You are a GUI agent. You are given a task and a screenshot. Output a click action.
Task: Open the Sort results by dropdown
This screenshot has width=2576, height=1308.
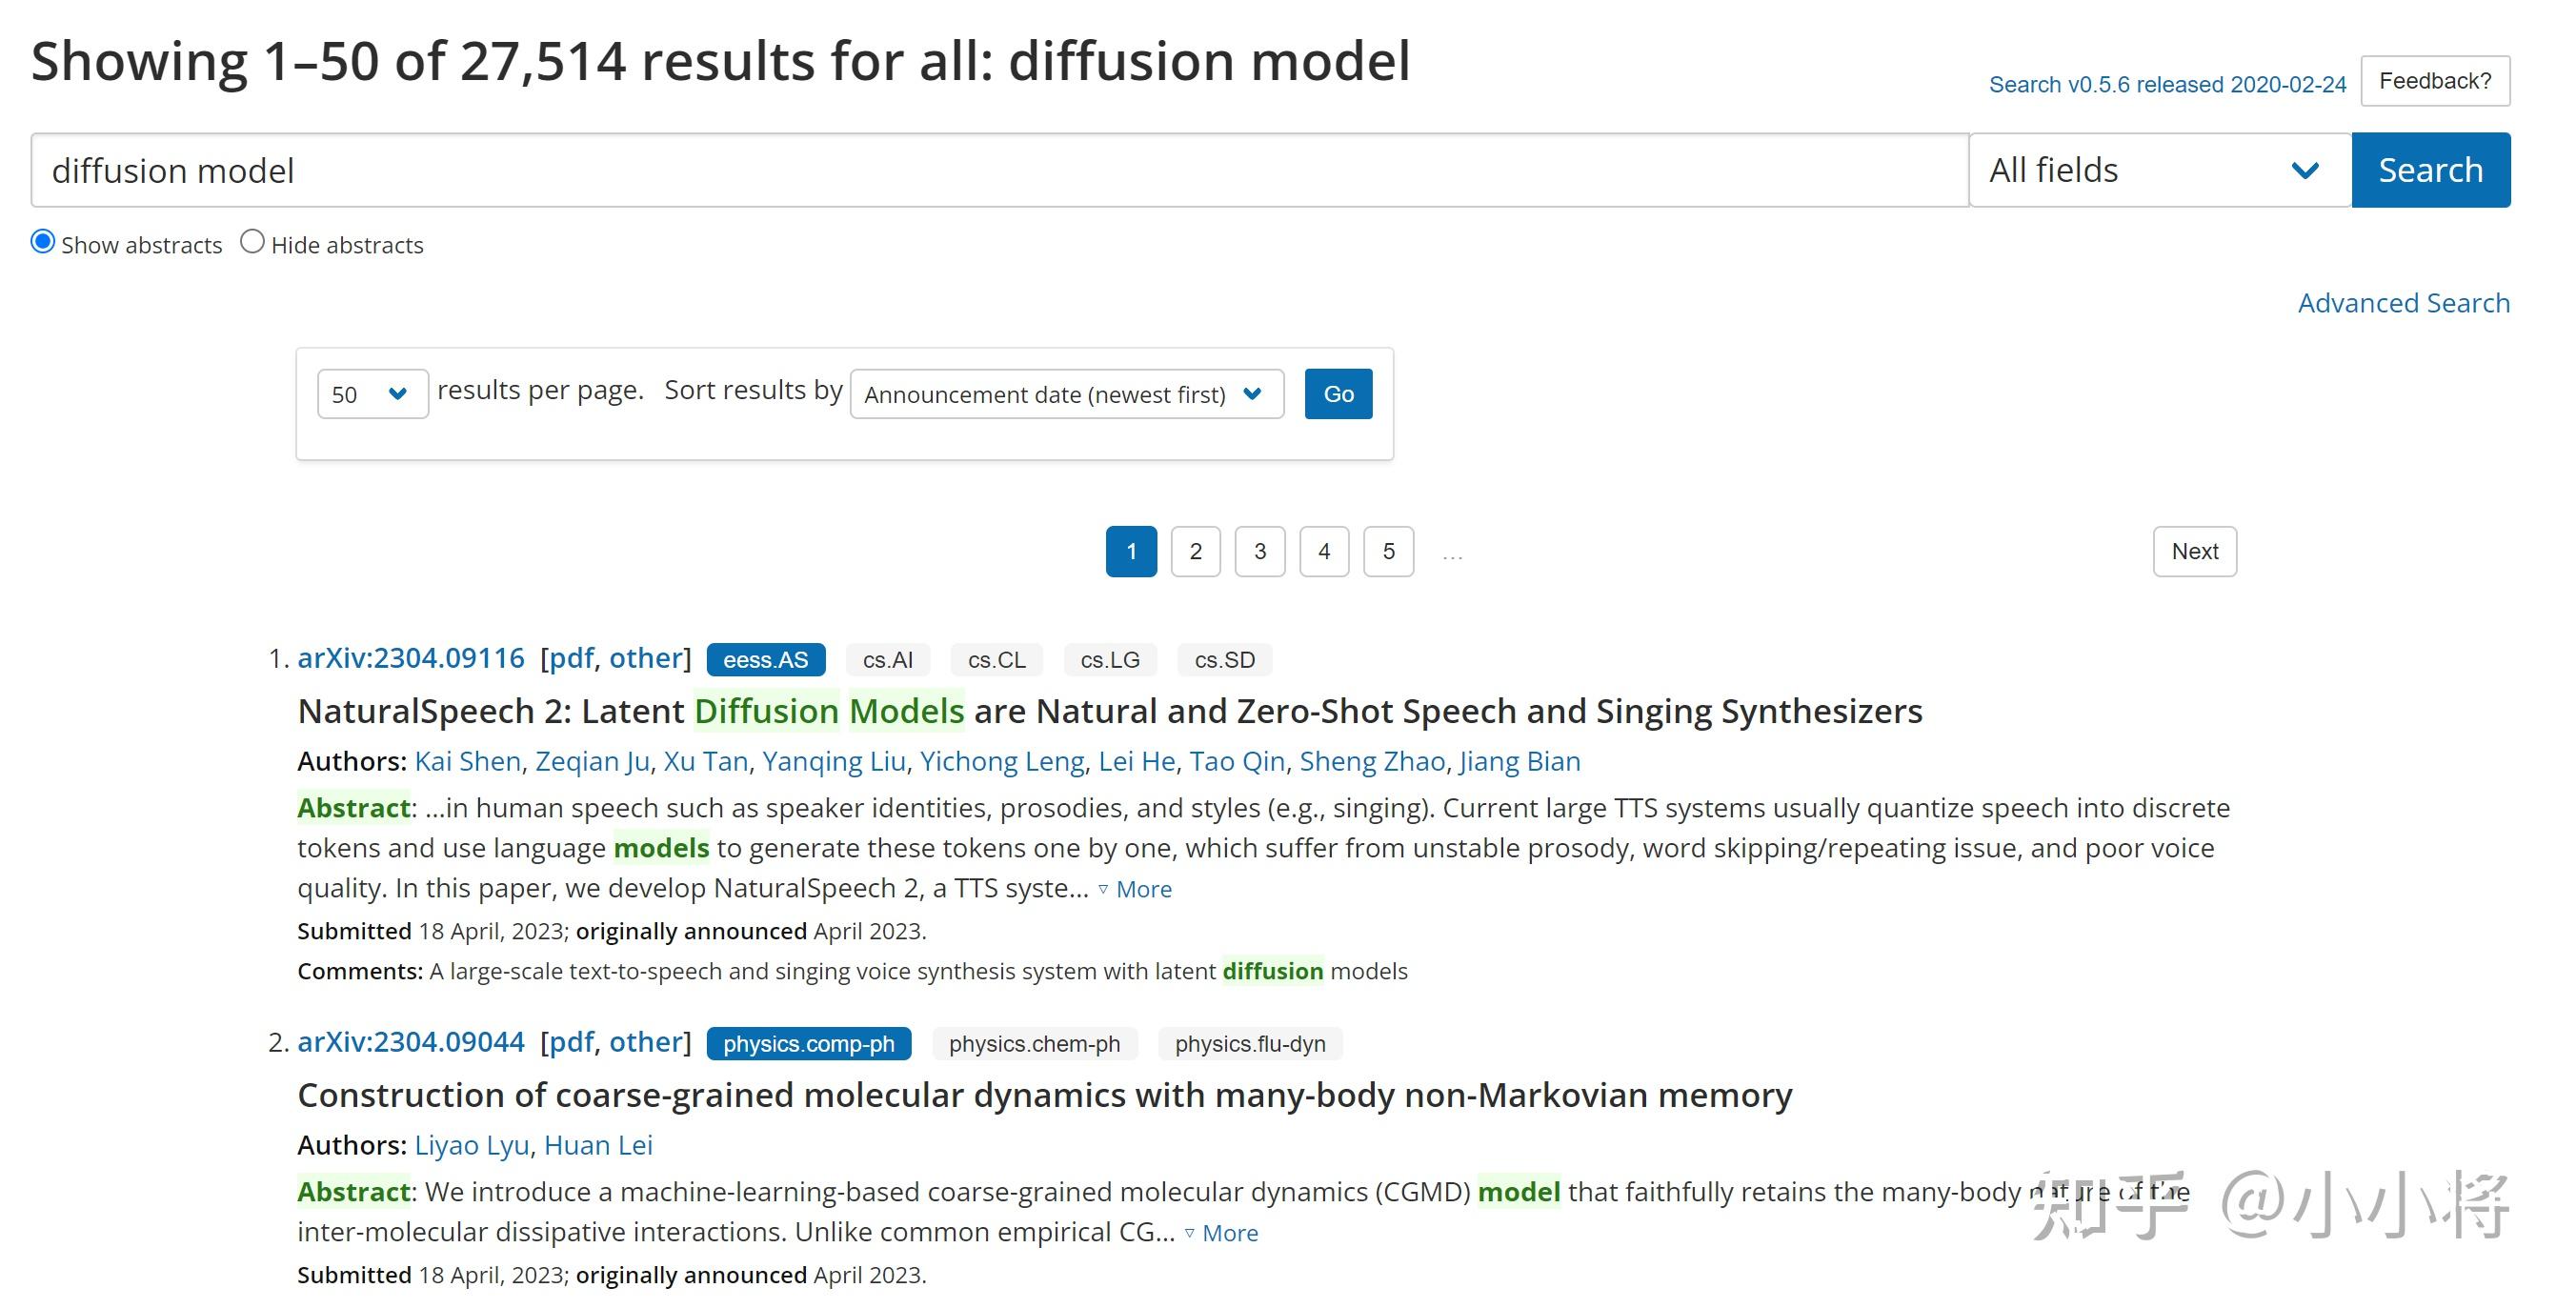(x=1066, y=394)
